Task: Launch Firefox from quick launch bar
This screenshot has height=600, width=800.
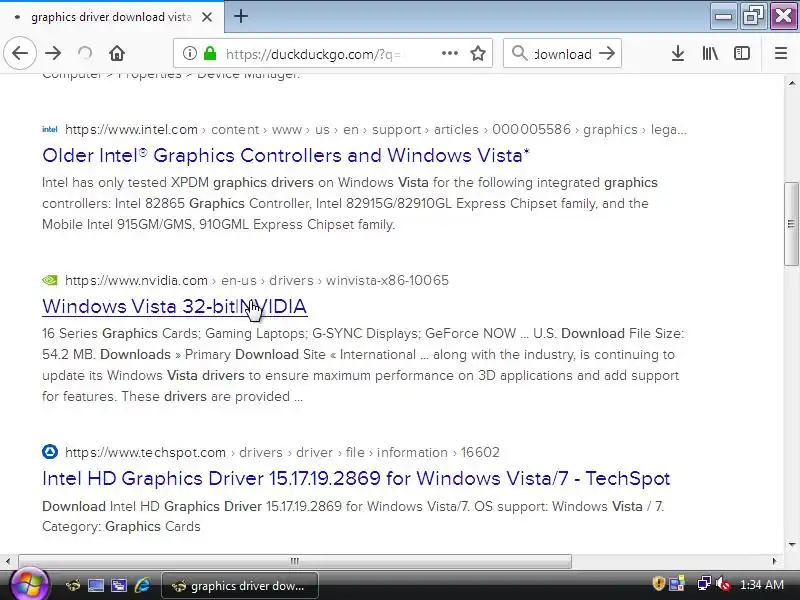Action: (x=72, y=586)
